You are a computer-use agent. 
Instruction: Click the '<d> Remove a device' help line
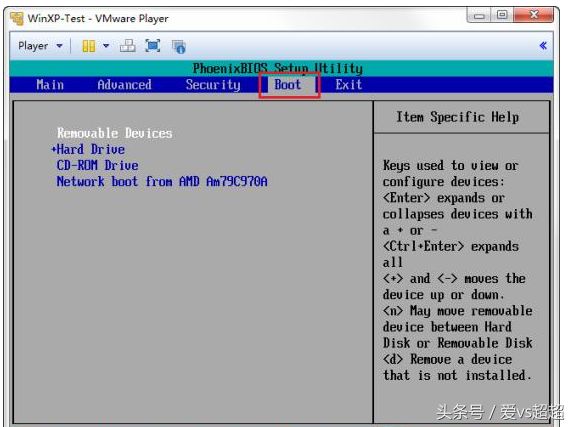(447, 359)
